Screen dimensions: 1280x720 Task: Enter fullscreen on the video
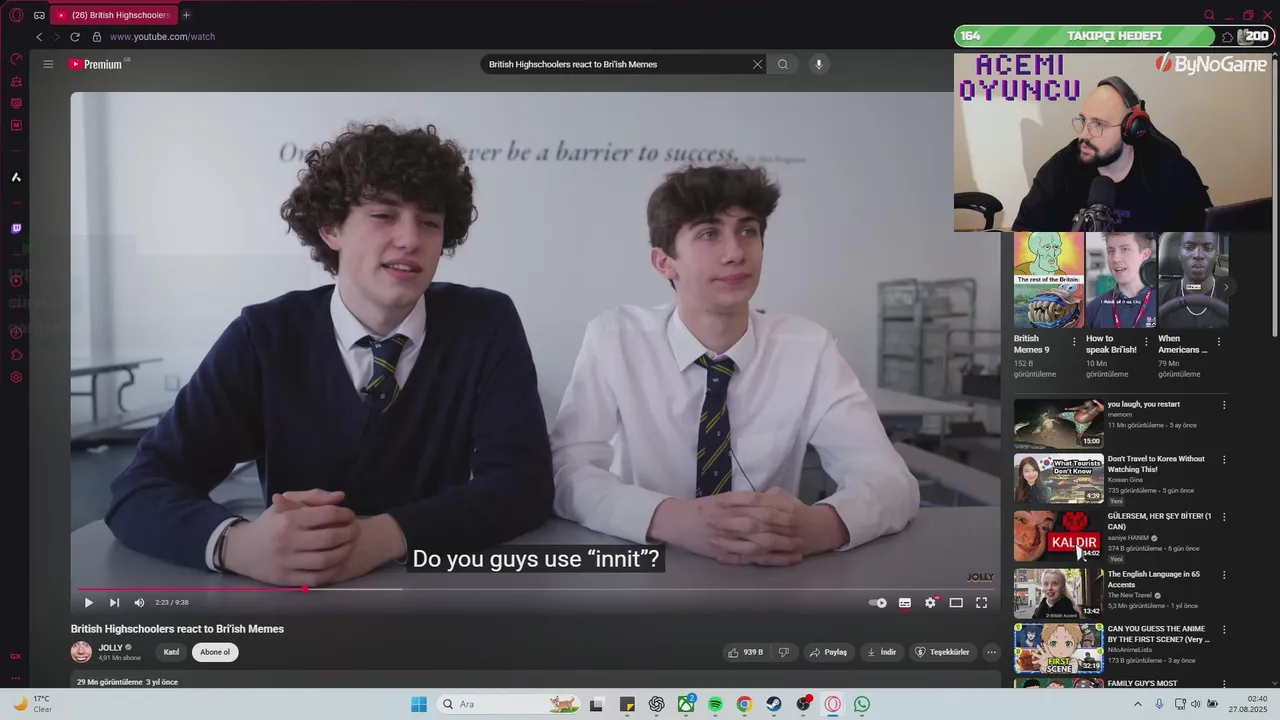pos(981,603)
